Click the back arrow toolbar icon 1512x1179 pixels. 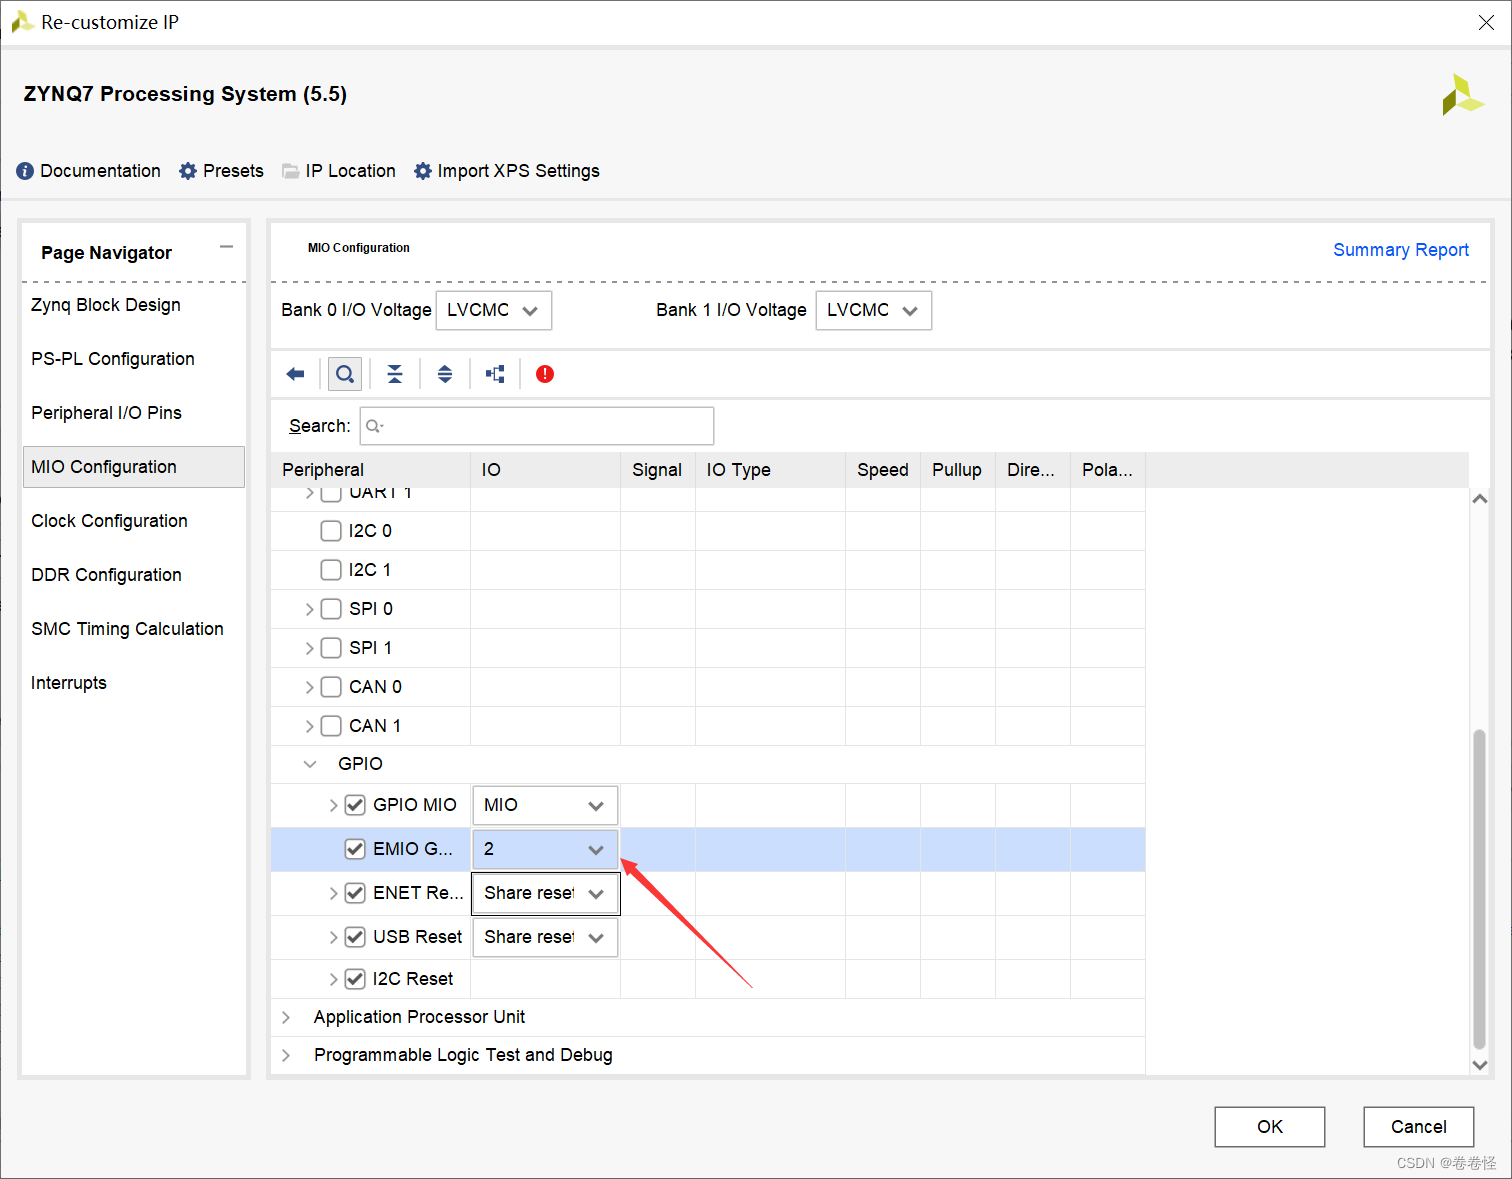tap(295, 374)
